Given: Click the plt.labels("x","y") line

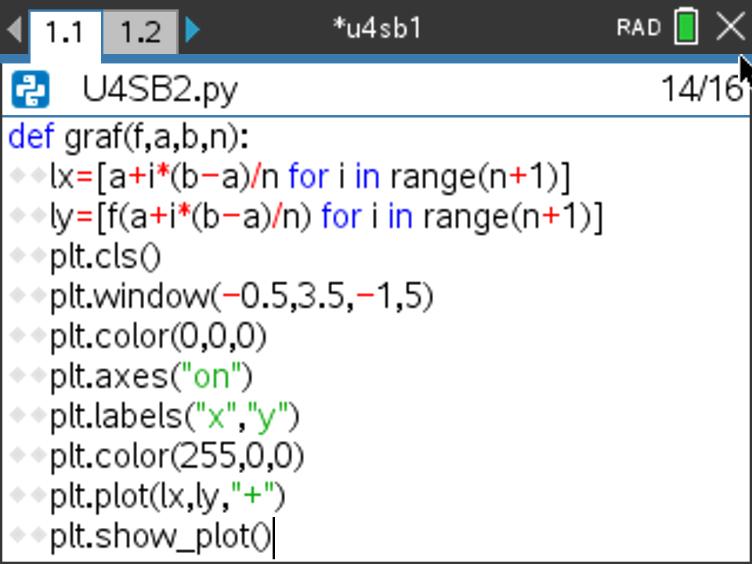Looking at the screenshot, I should point(174,417).
